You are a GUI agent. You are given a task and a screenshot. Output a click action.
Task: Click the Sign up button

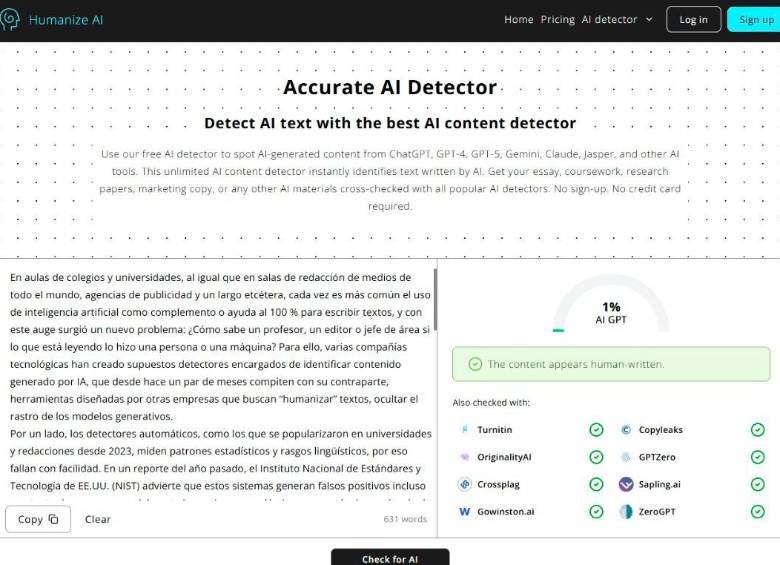coord(756,19)
